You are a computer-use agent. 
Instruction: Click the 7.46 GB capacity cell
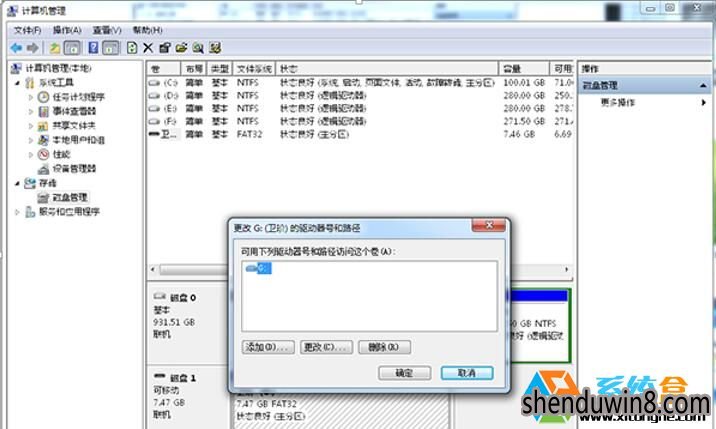point(519,134)
